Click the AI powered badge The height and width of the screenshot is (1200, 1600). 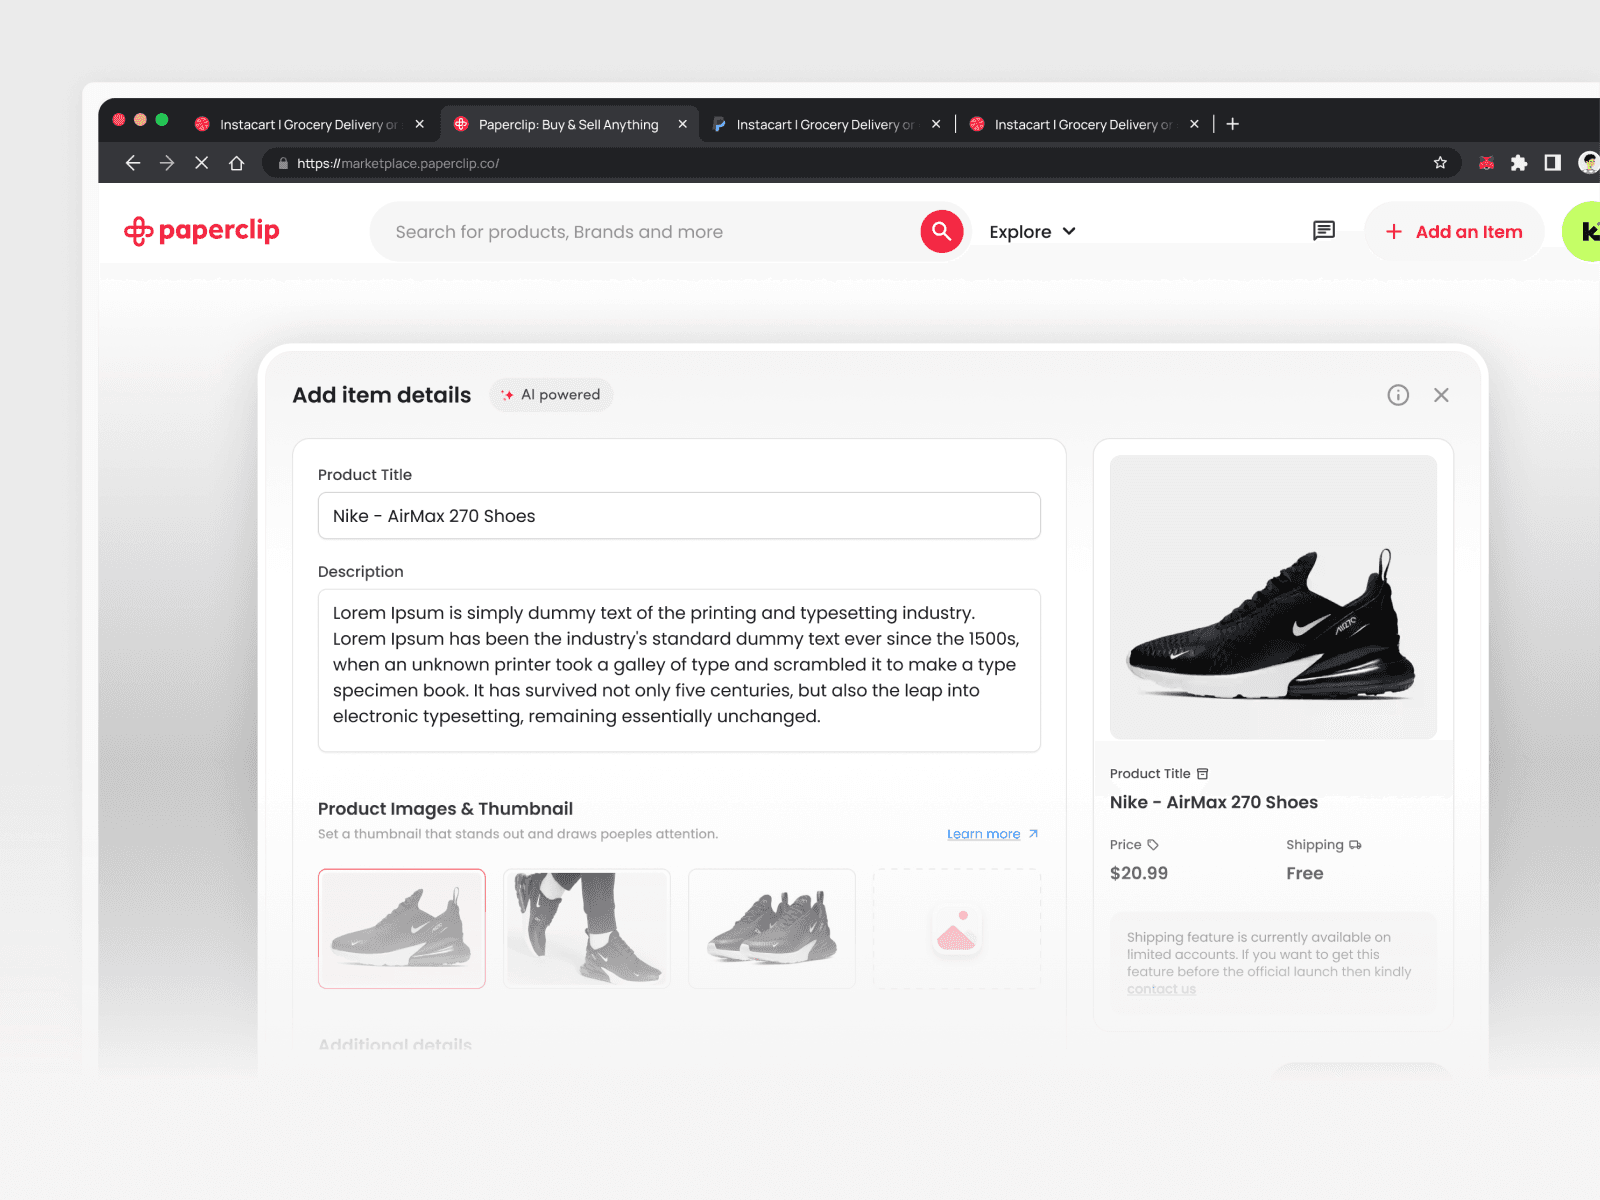[551, 395]
